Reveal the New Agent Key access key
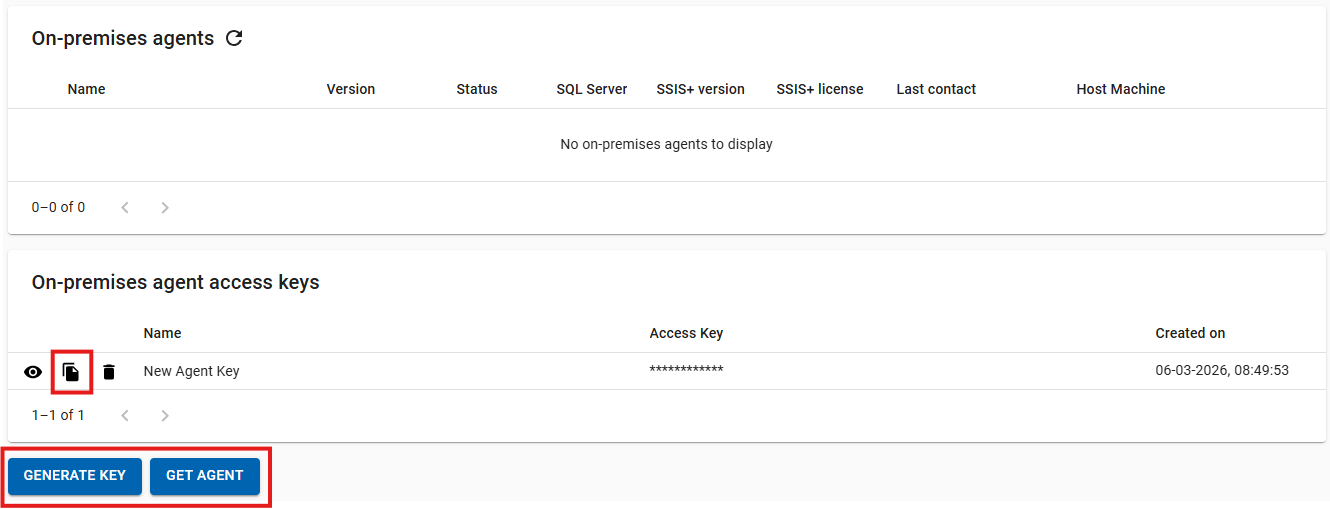1330x509 pixels. pyautogui.click(x=33, y=372)
